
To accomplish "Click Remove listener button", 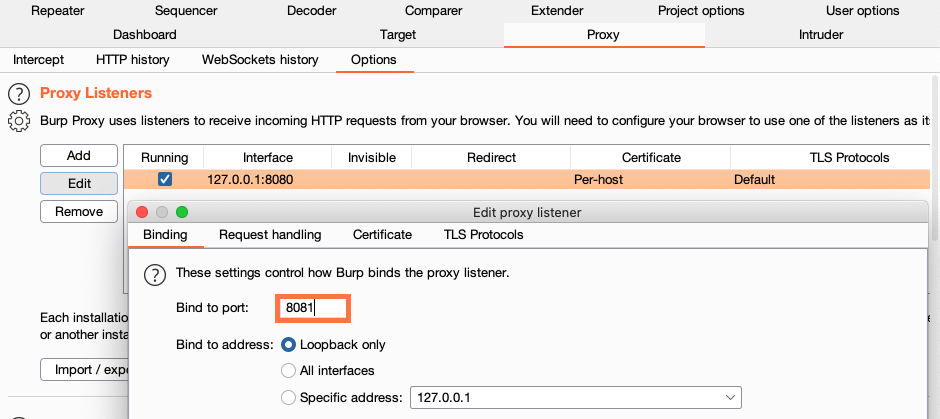I will [79, 212].
